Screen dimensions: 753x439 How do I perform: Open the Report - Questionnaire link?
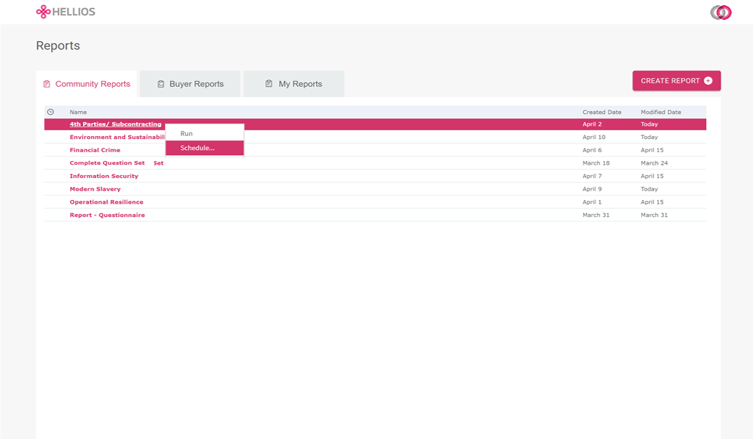(x=107, y=215)
